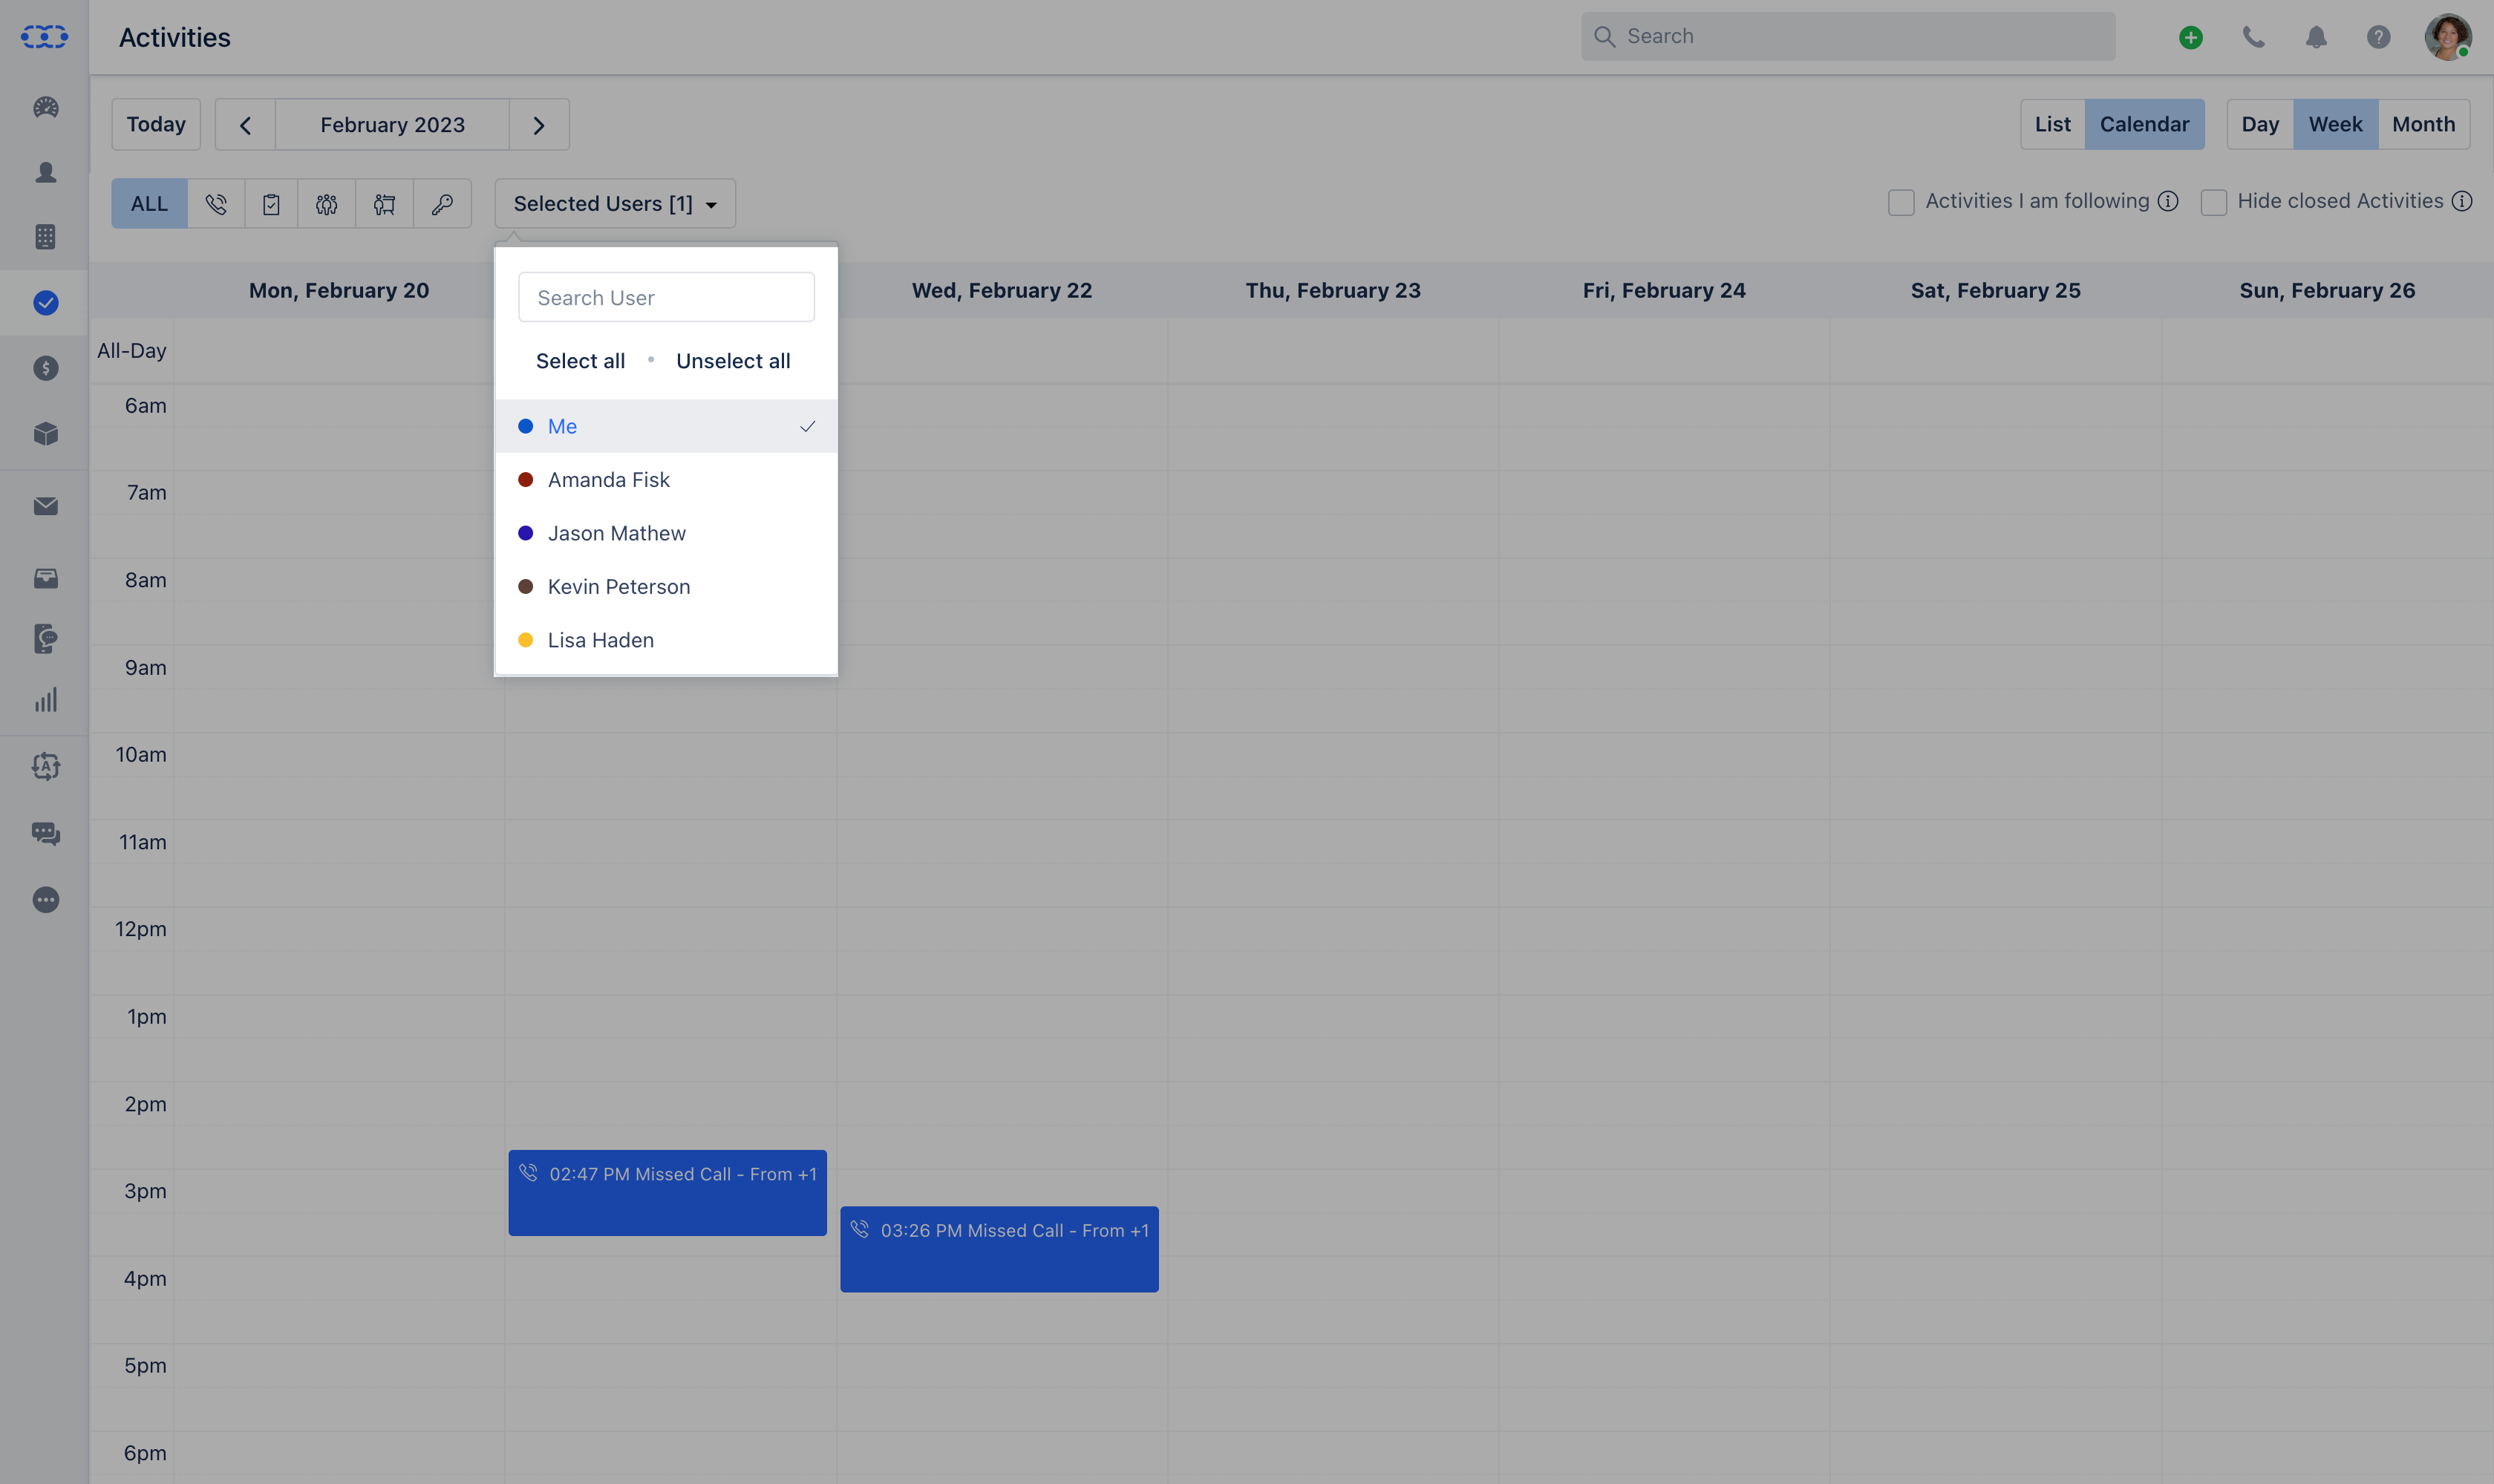Open the notifications bell icon
This screenshot has height=1484, width=2494.
coord(2316,37)
